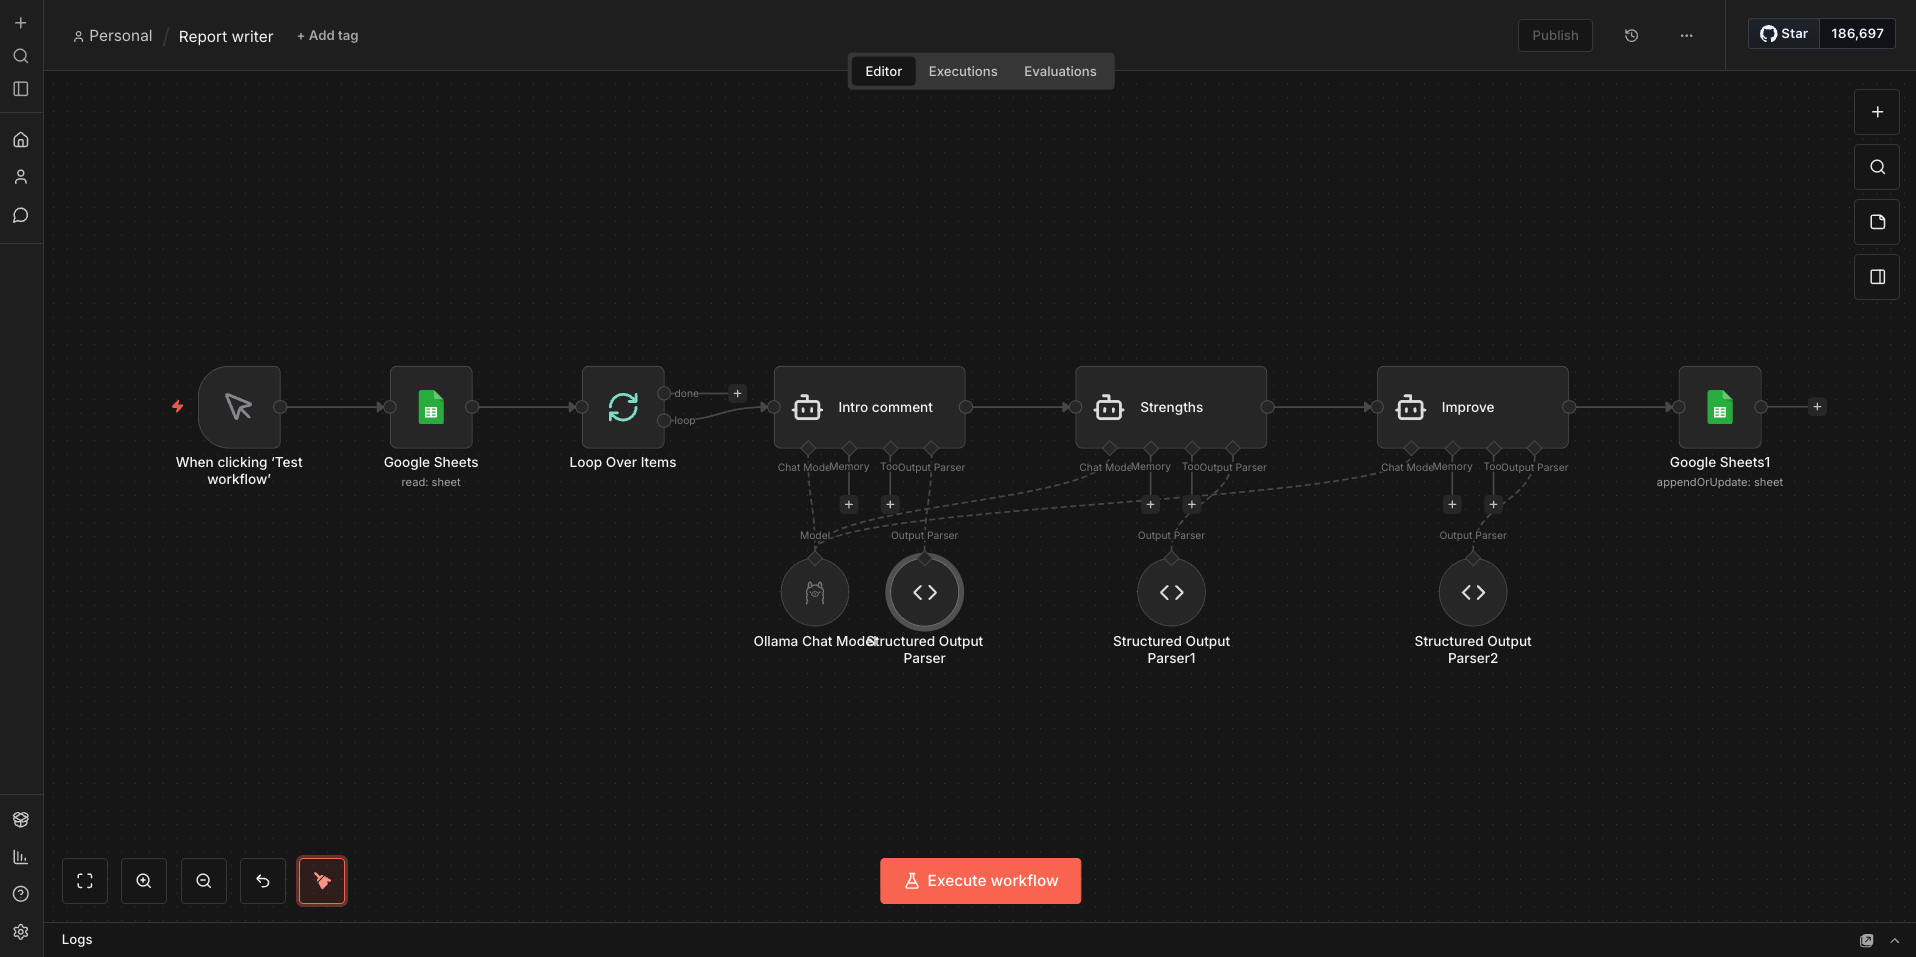Click the Execute workflow button
Screen dimensions: 1916x957
(980, 881)
